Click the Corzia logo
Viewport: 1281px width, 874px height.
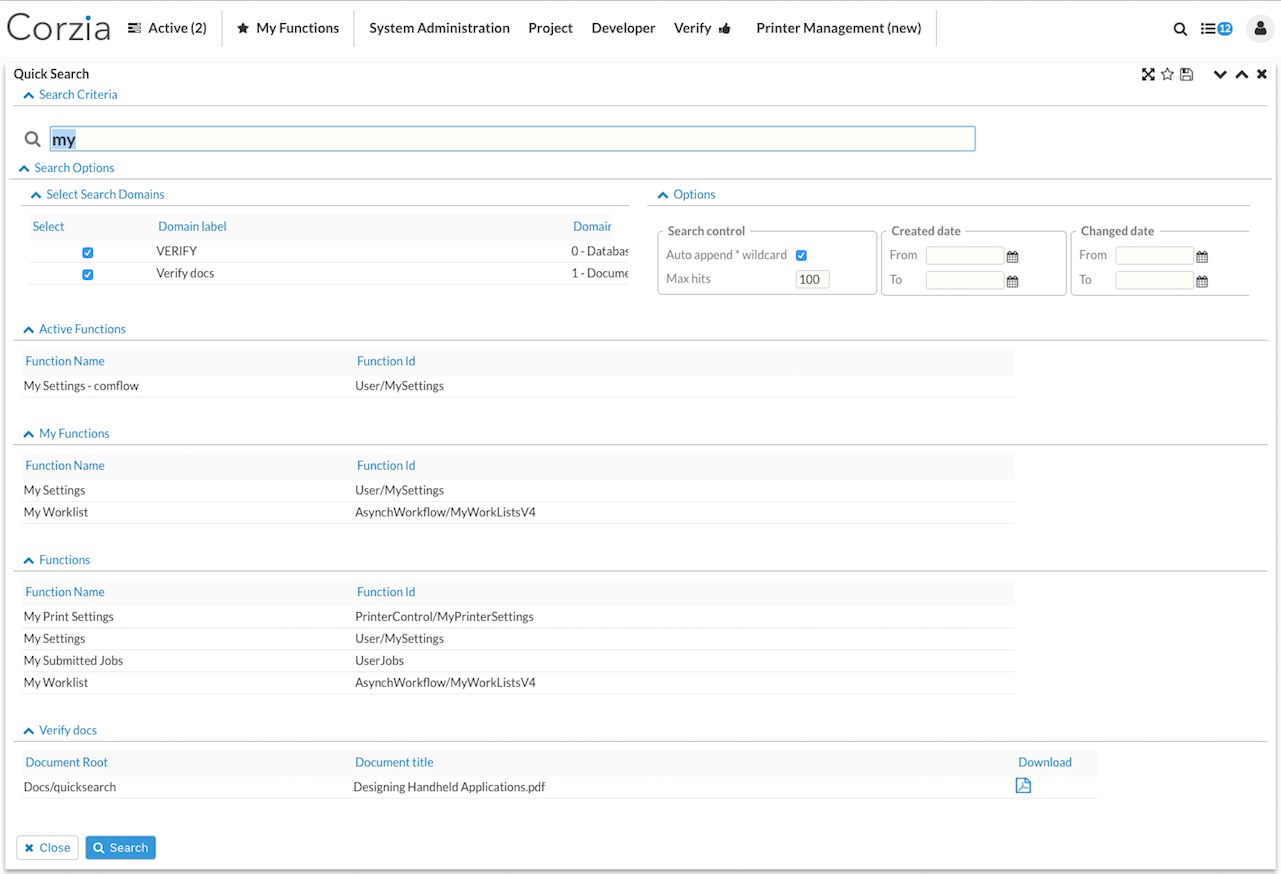58,27
